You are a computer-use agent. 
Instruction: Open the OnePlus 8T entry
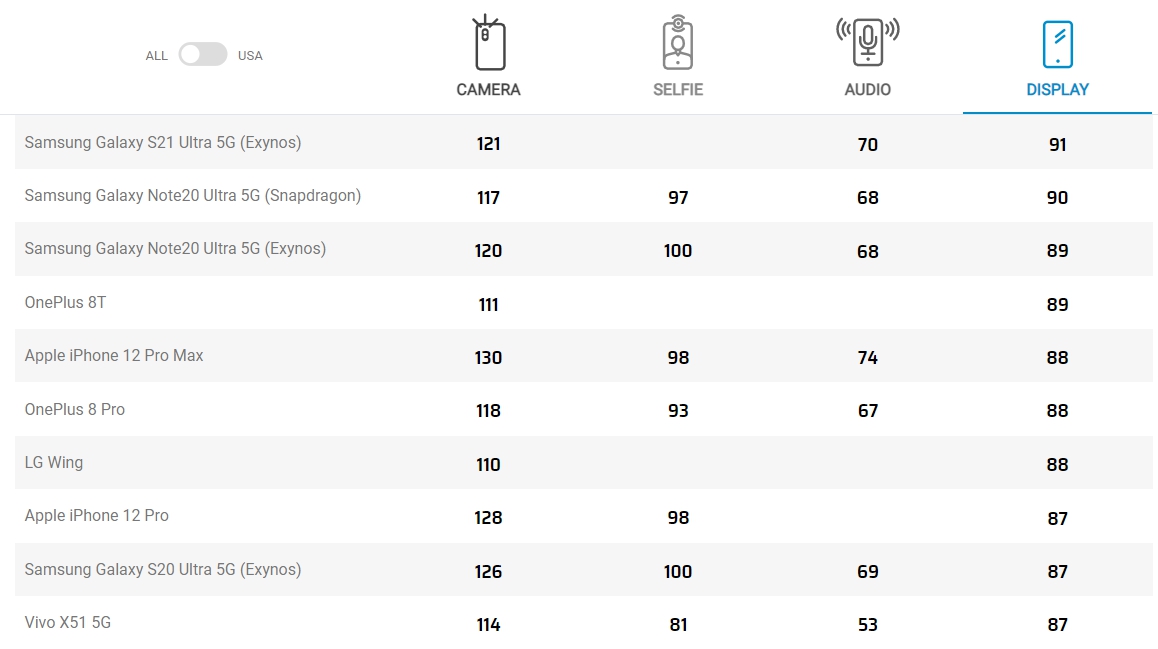(65, 303)
